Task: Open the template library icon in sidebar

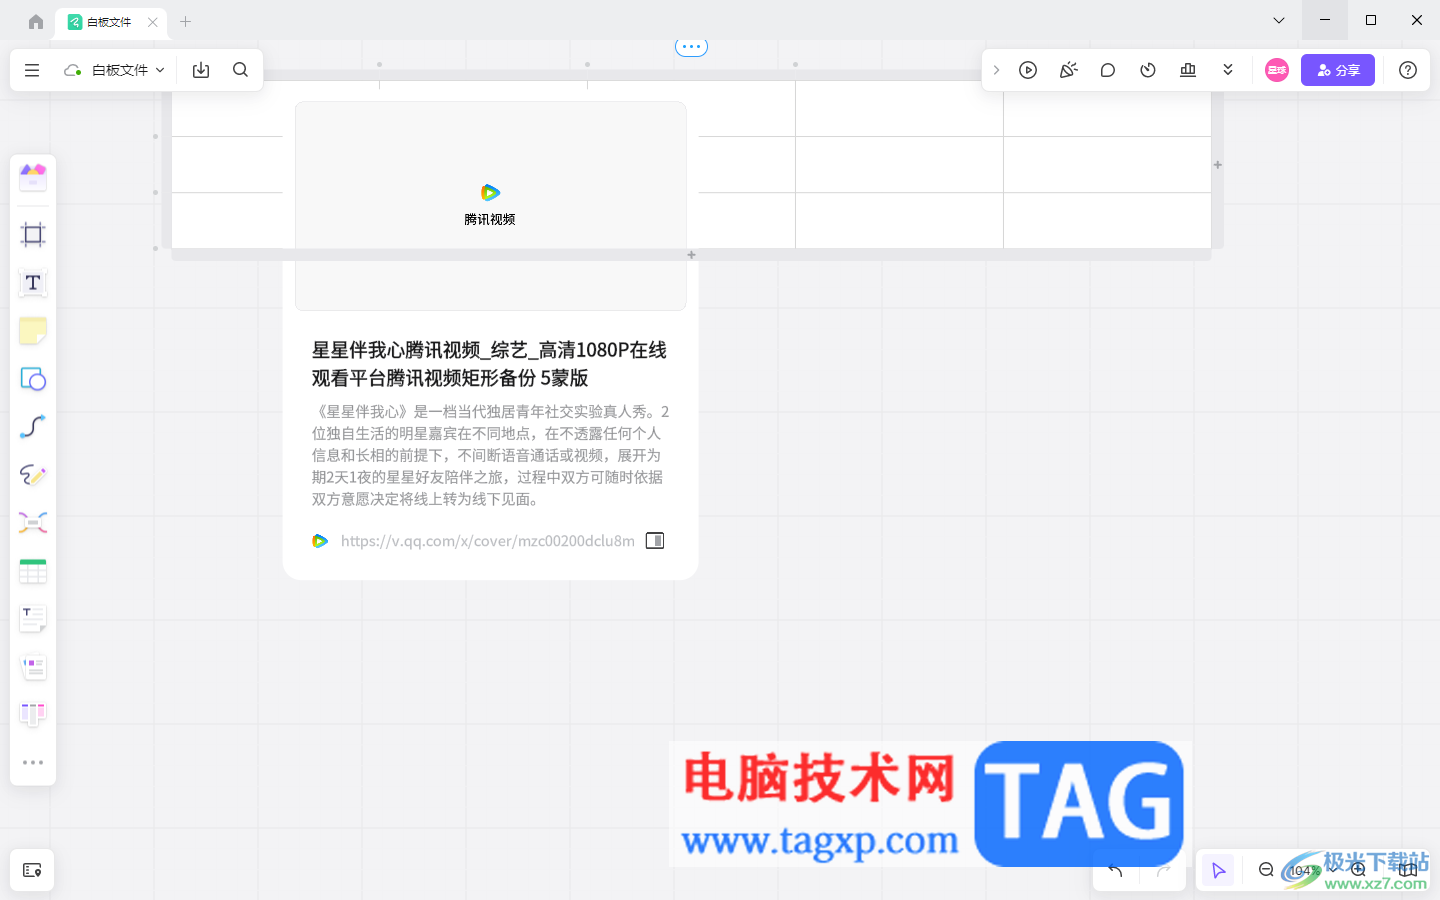Action: click(x=33, y=178)
